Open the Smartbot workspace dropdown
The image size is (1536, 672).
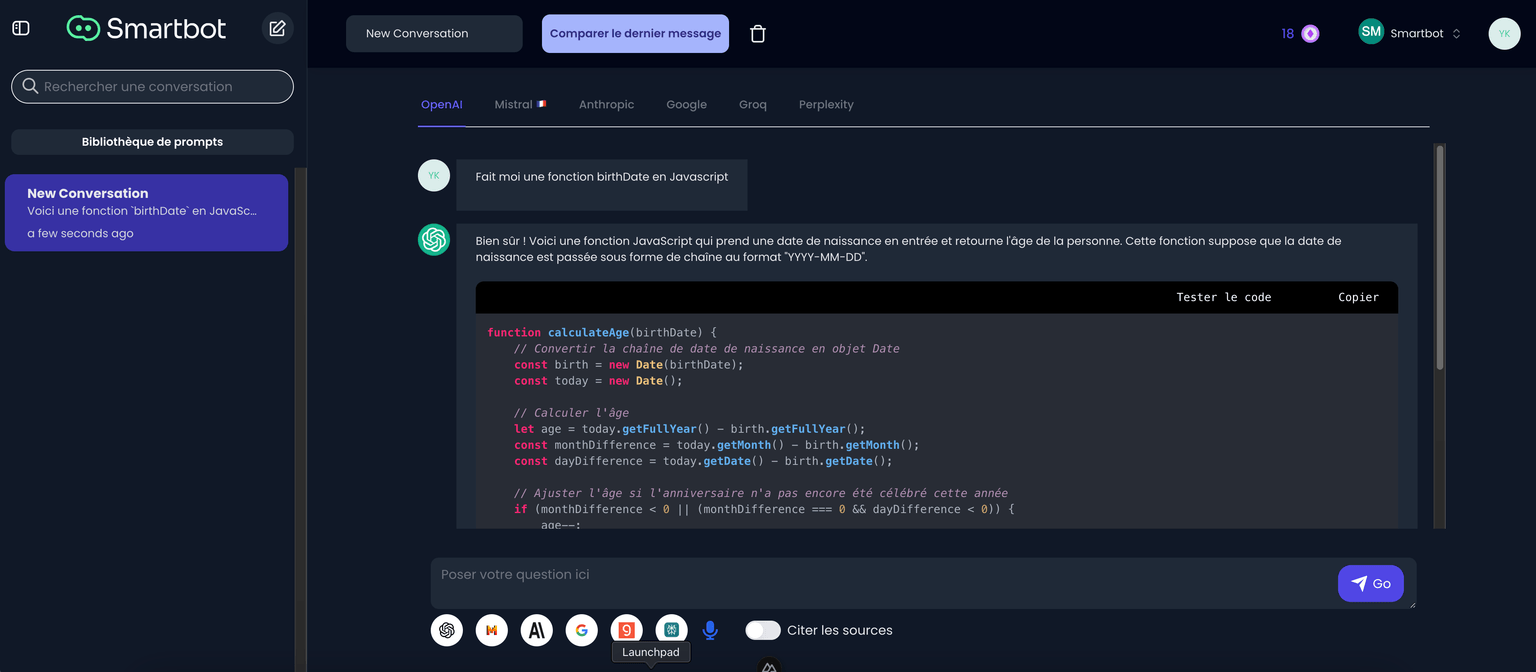(x=1410, y=33)
